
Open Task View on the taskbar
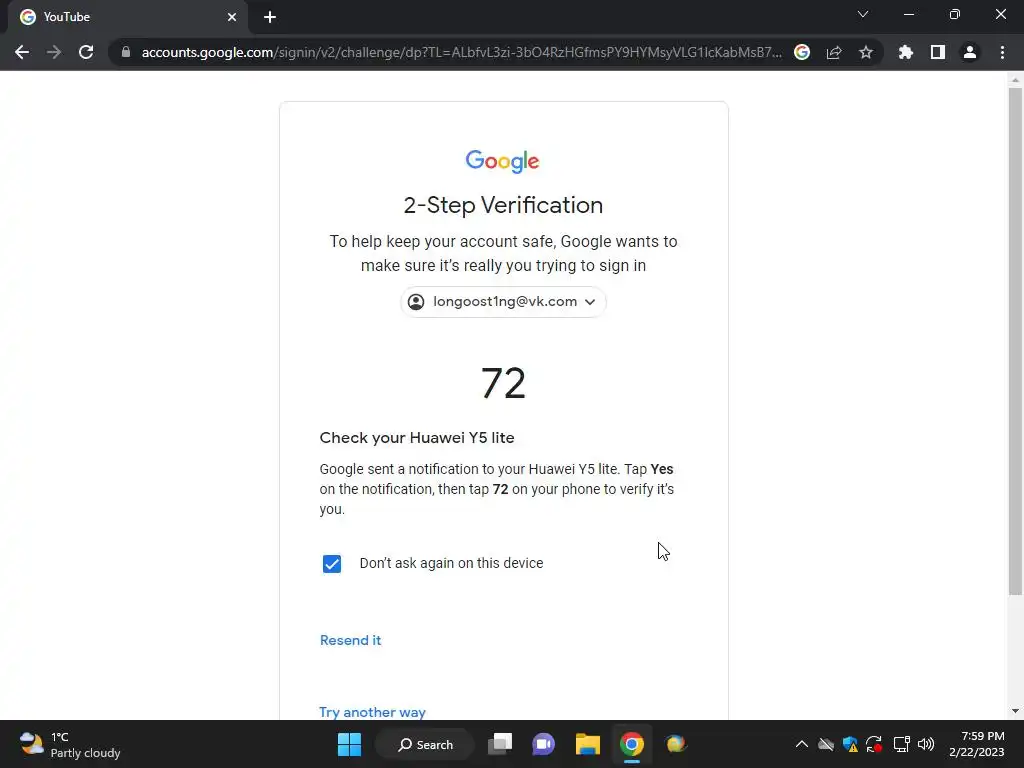(500, 744)
